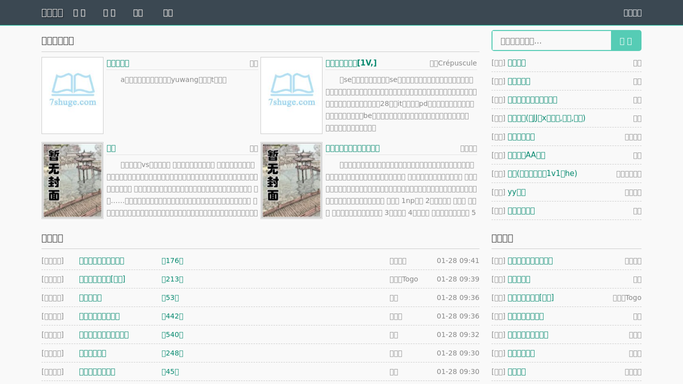Open the lower sidebar novel by author Togo
Screen dimensions: 683x384
[531, 298]
